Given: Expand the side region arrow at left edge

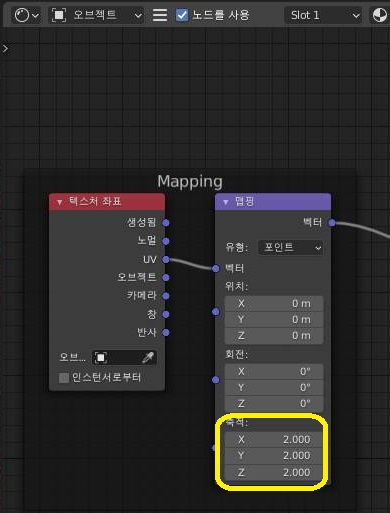Looking at the screenshot, I should click(5, 49).
